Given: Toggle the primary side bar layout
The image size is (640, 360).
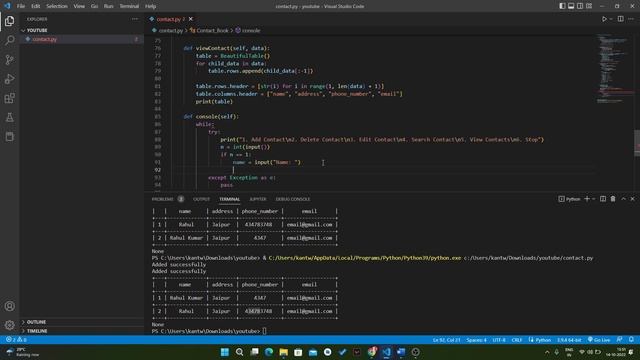Looking at the screenshot, I should (x=562, y=6).
